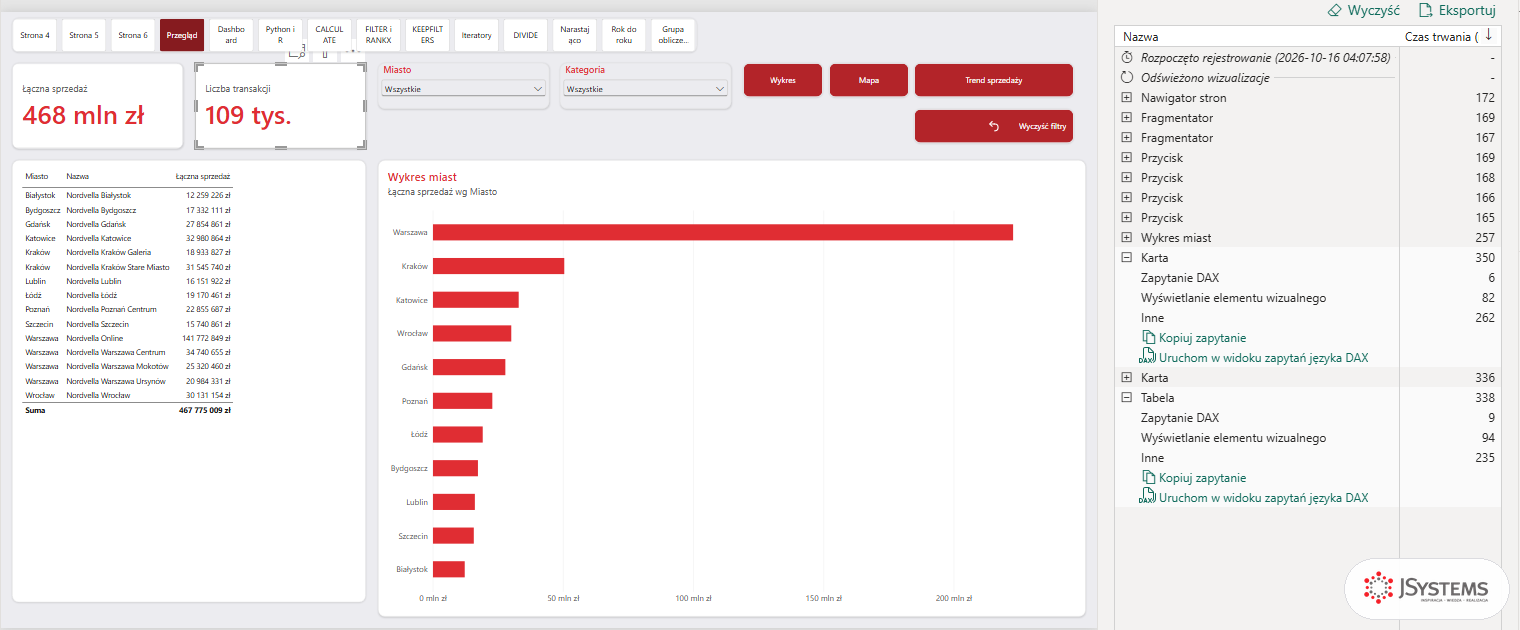Open the Python i R page tab

(x=280, y=35)
